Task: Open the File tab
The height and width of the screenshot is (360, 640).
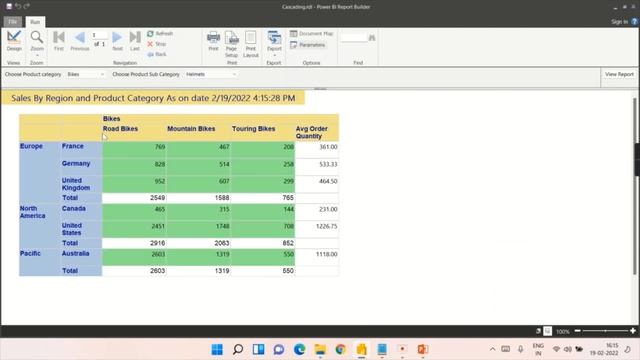Action: point(13,22)
